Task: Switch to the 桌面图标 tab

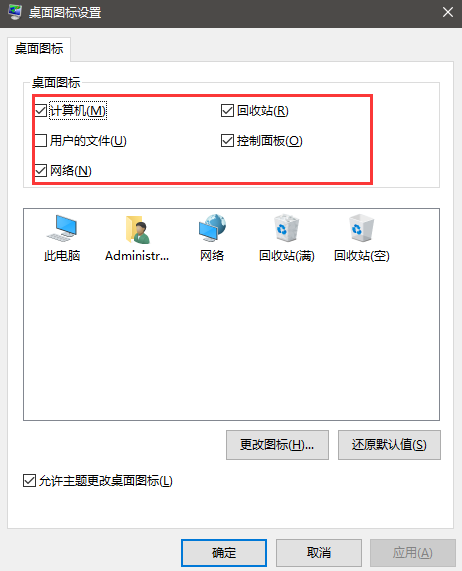Action: (39, 48)
